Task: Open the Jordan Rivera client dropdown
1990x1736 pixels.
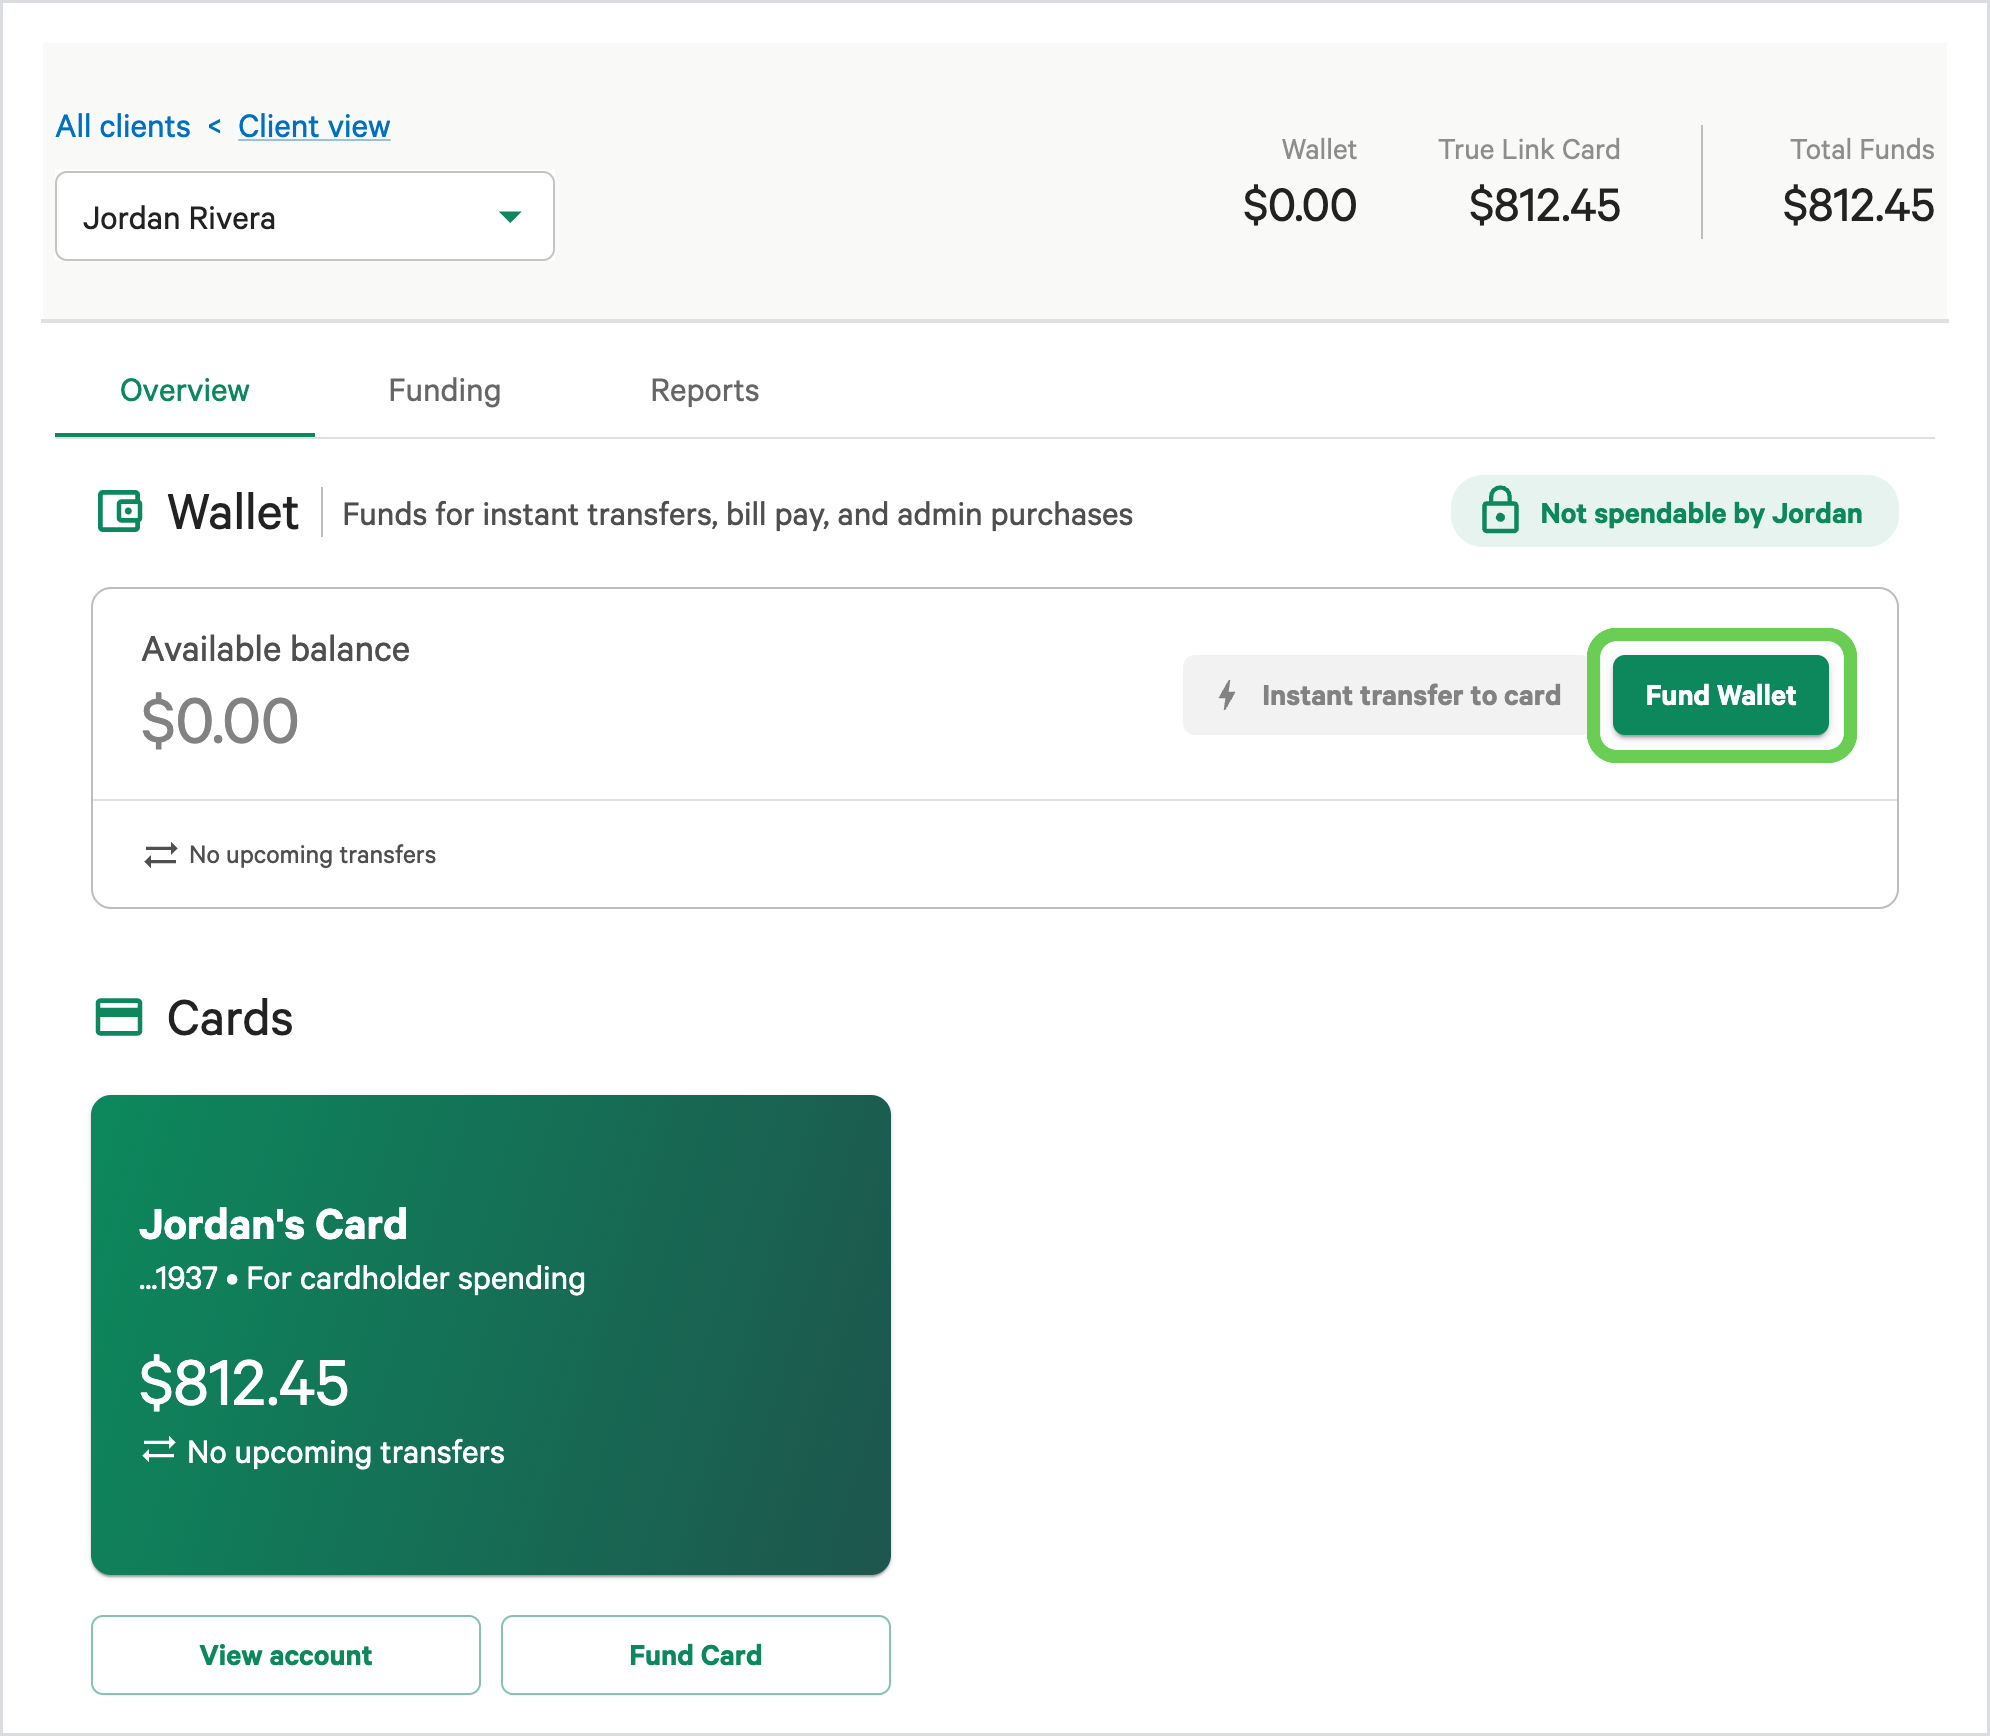Action: click(305, 216)
